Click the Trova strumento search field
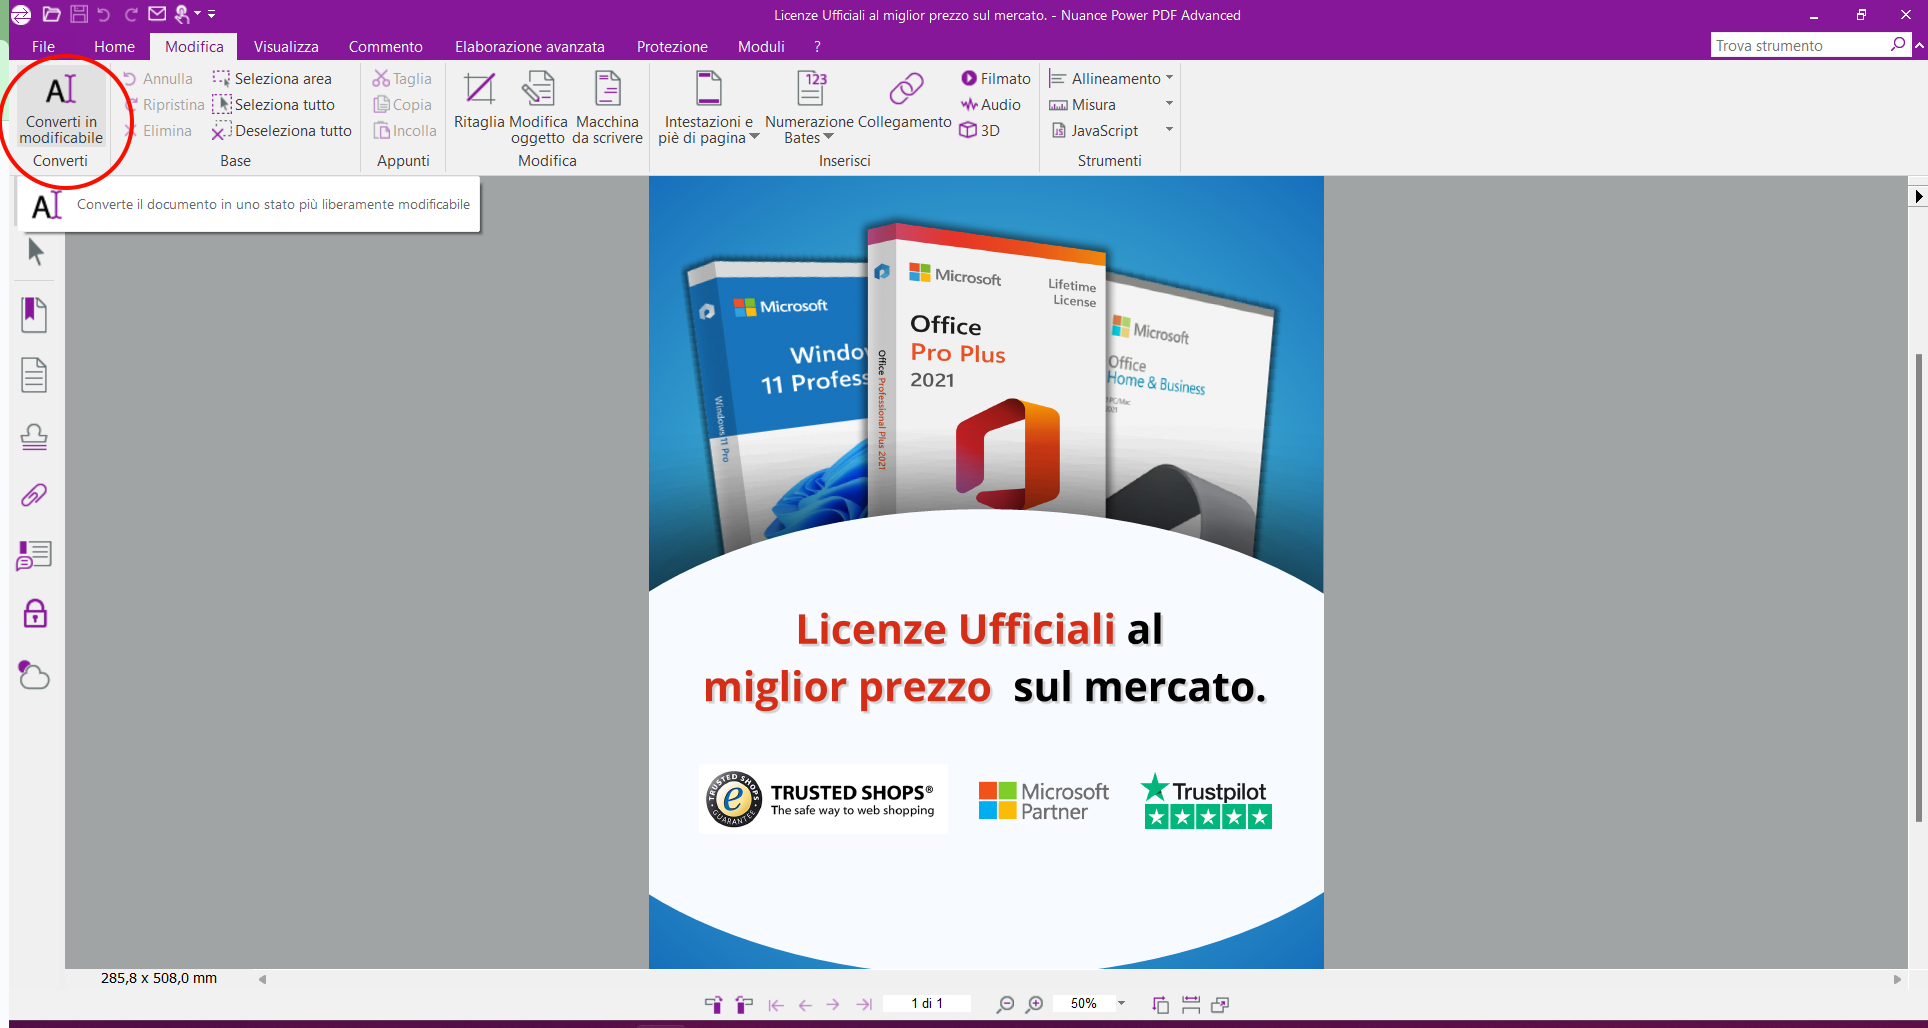Screen dimensions: 1928x1028 [1798, 46]
